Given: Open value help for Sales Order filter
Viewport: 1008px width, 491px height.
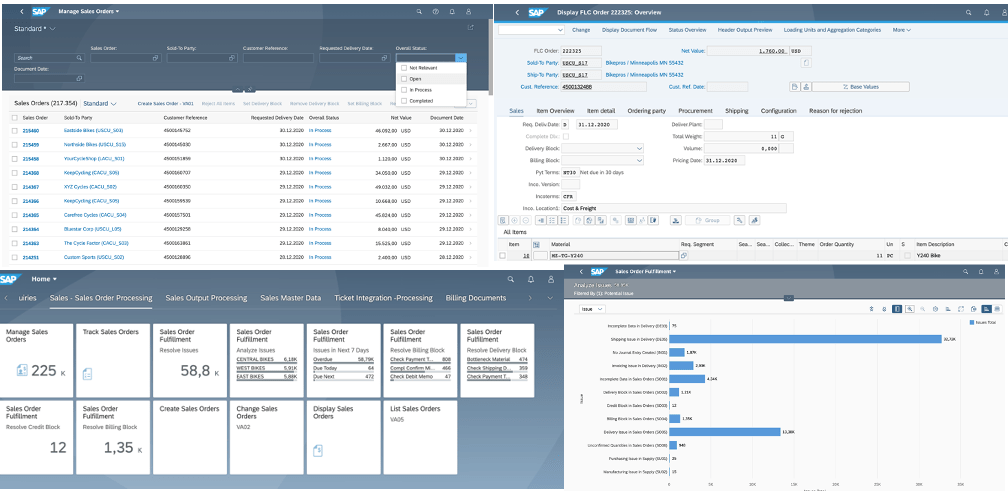Looking at the screenshot, I should click(x=155, y=58).
